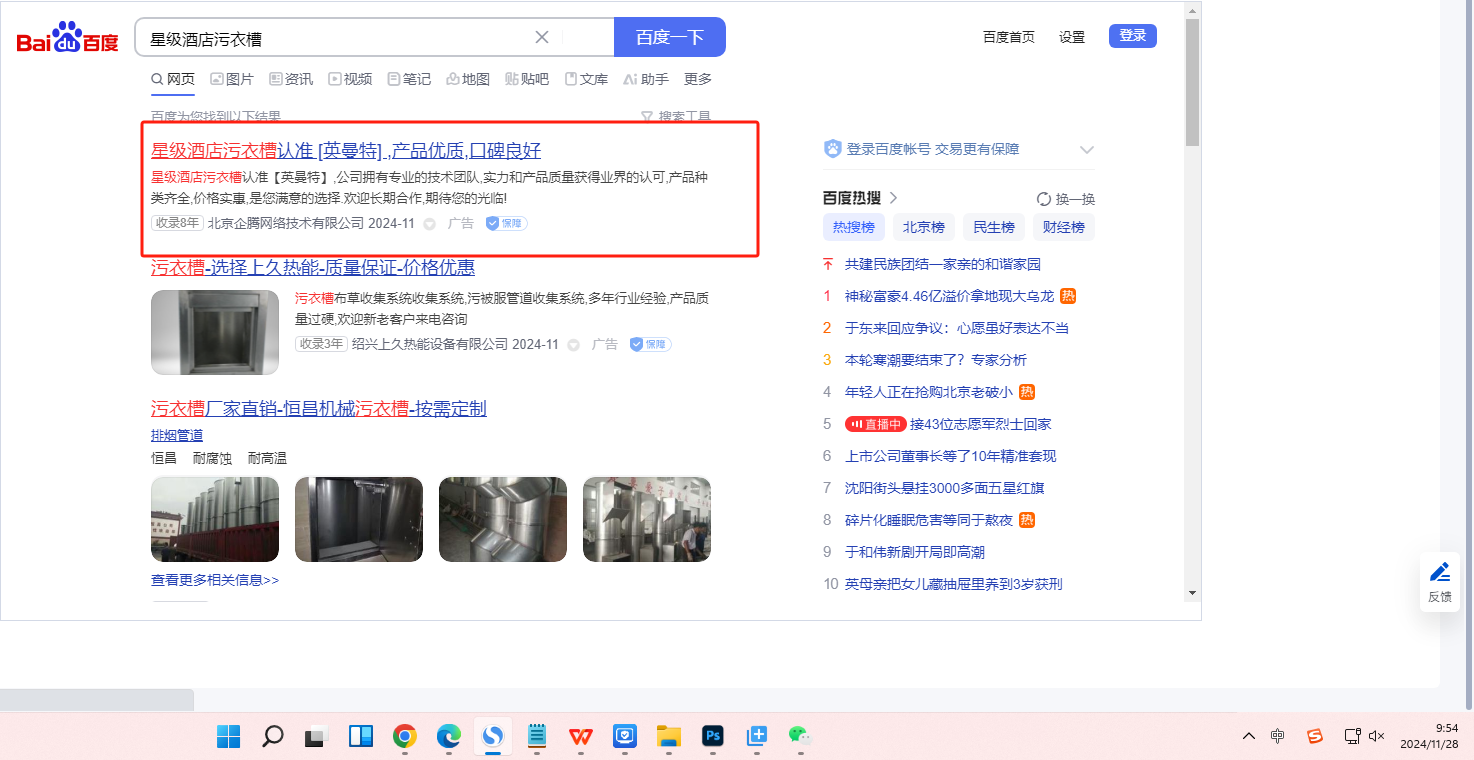Screen dimensions: 1474x760
Task: Open WPS Office from the taskbar
Action: [x=581, y=736]
